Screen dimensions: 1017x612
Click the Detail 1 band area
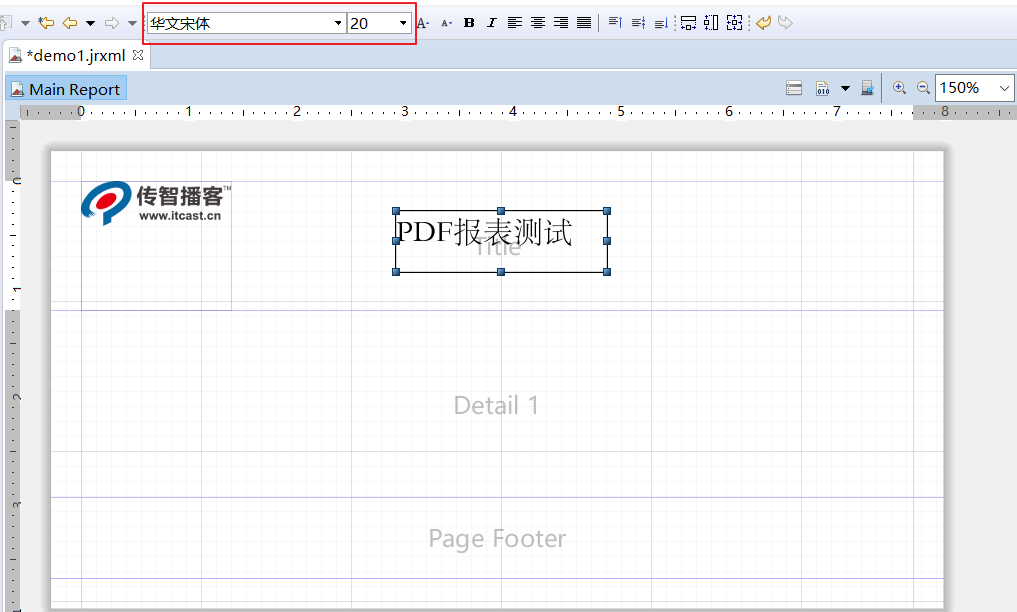point(497,405)
